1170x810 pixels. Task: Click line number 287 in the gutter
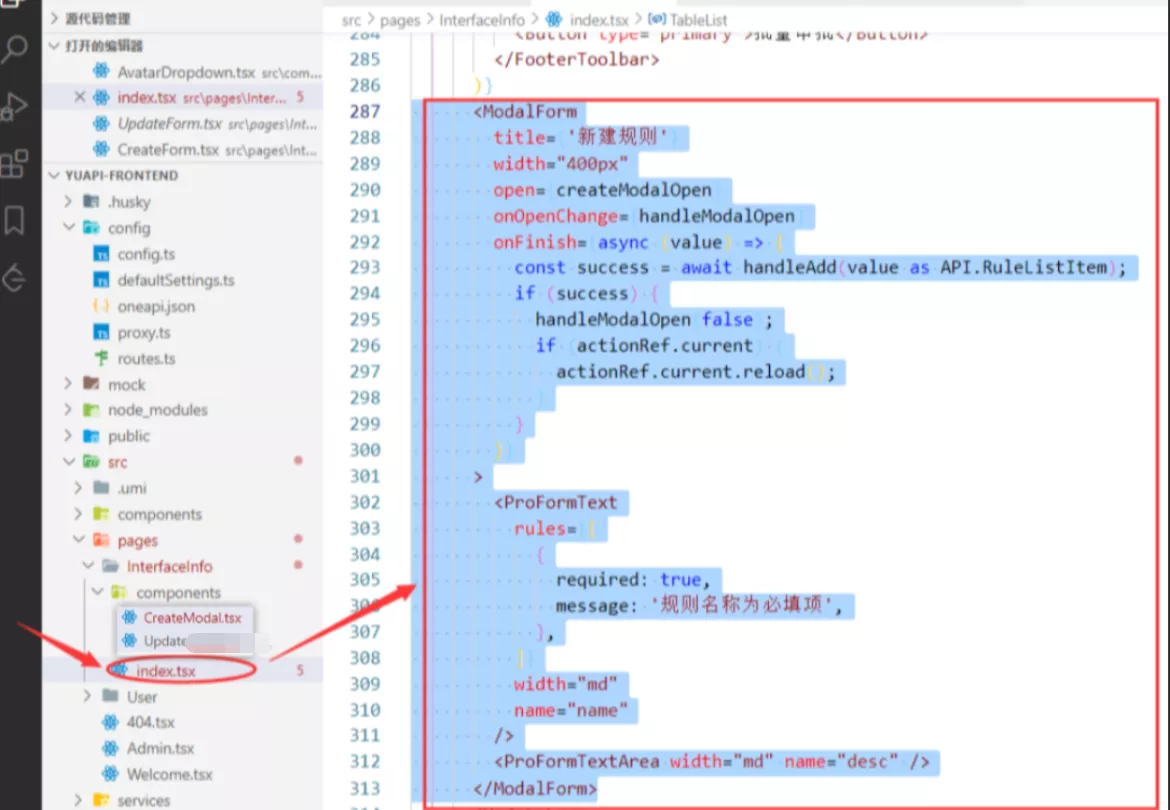[x=365, y=111]
